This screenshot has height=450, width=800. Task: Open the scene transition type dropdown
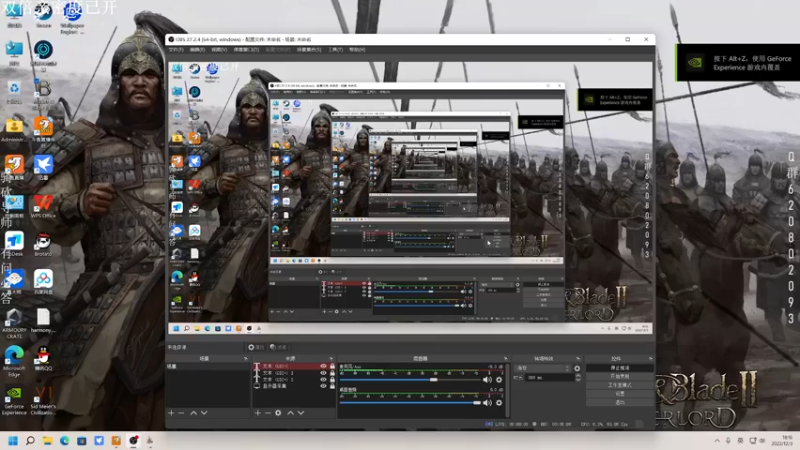click(x=543, y=368)
